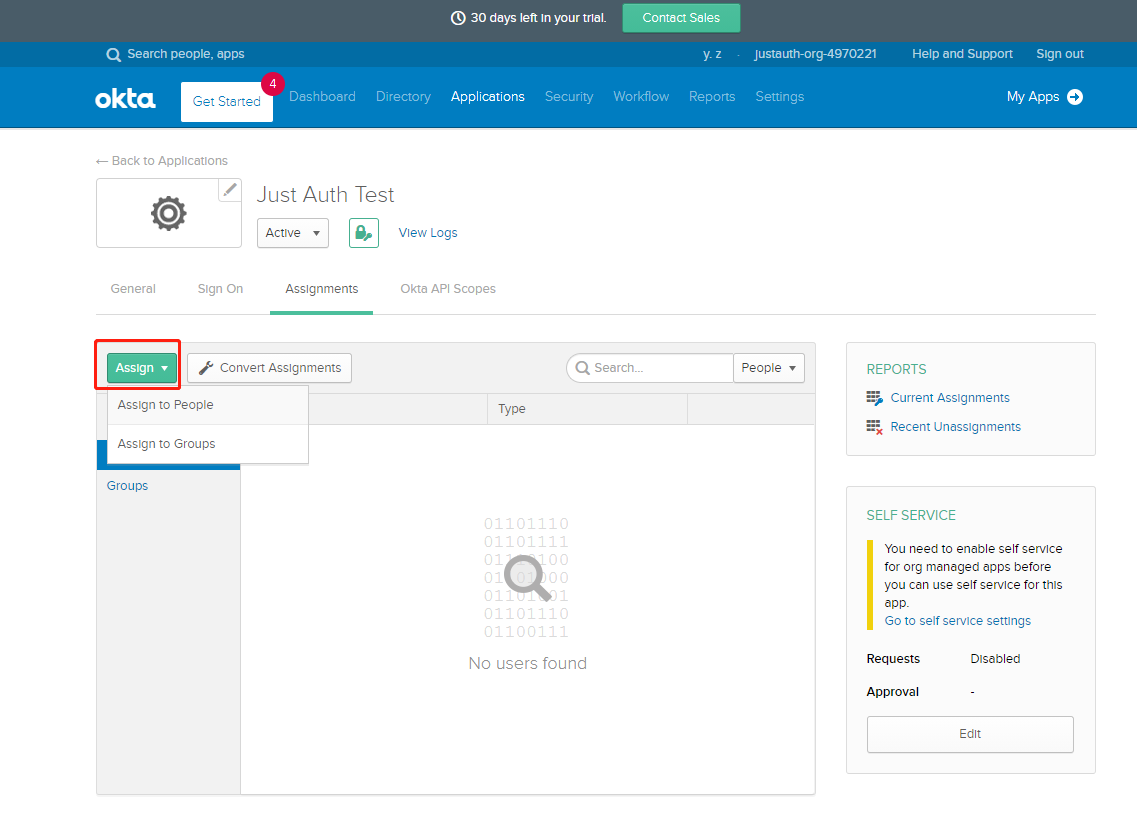The height and width of the screenshot is (817, 1137).
Task: Click Help and Support link
Action: pos(962,54)
